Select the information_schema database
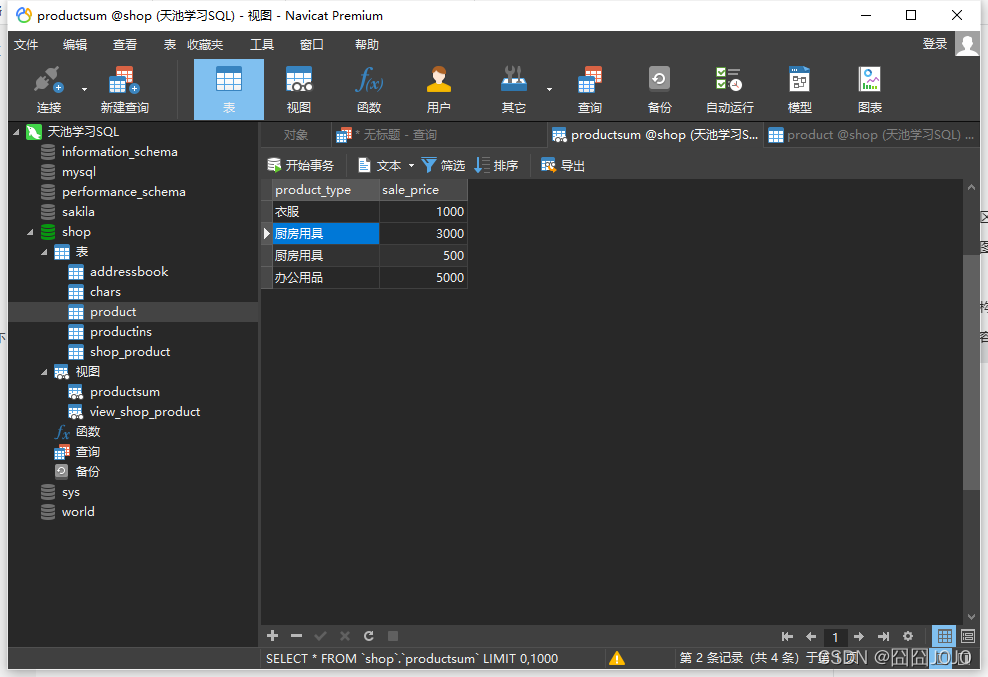Image resolution: width=988 pixels, height=677 pixels. coord(120,152)
